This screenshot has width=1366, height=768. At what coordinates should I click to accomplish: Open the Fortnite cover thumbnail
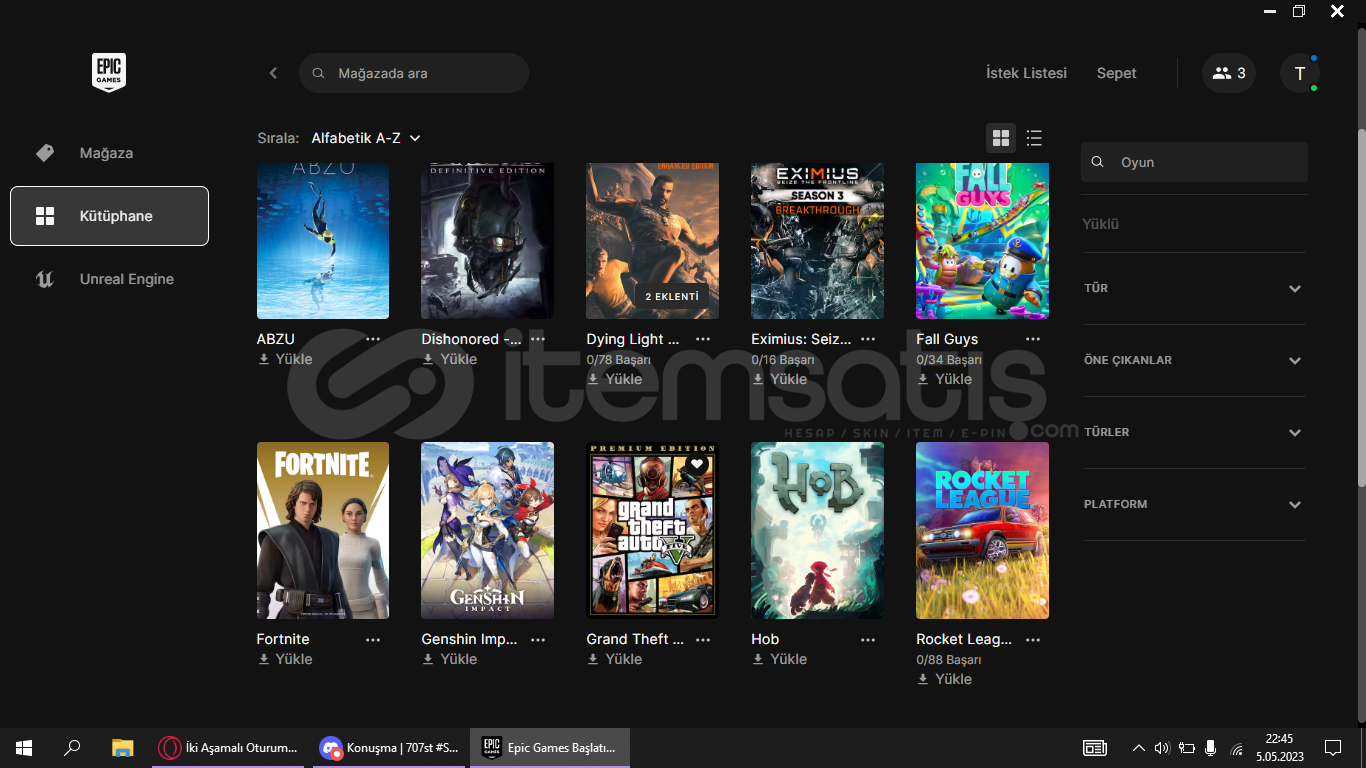323,531
